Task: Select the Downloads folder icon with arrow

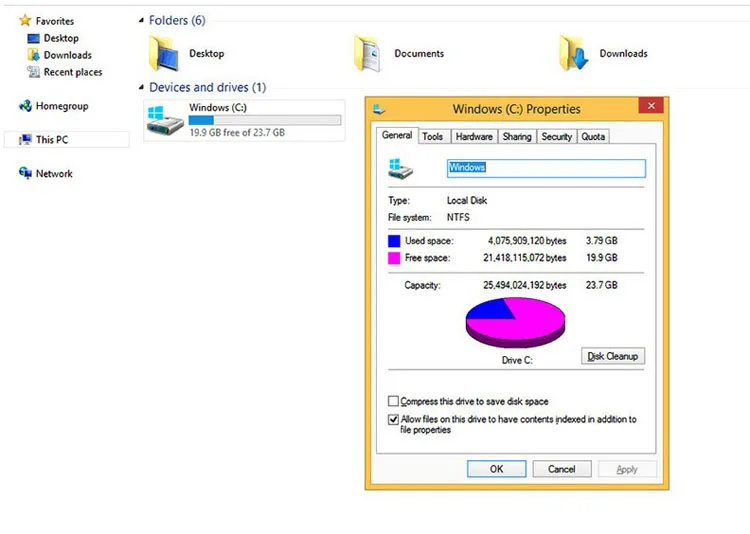Action: 574,54
